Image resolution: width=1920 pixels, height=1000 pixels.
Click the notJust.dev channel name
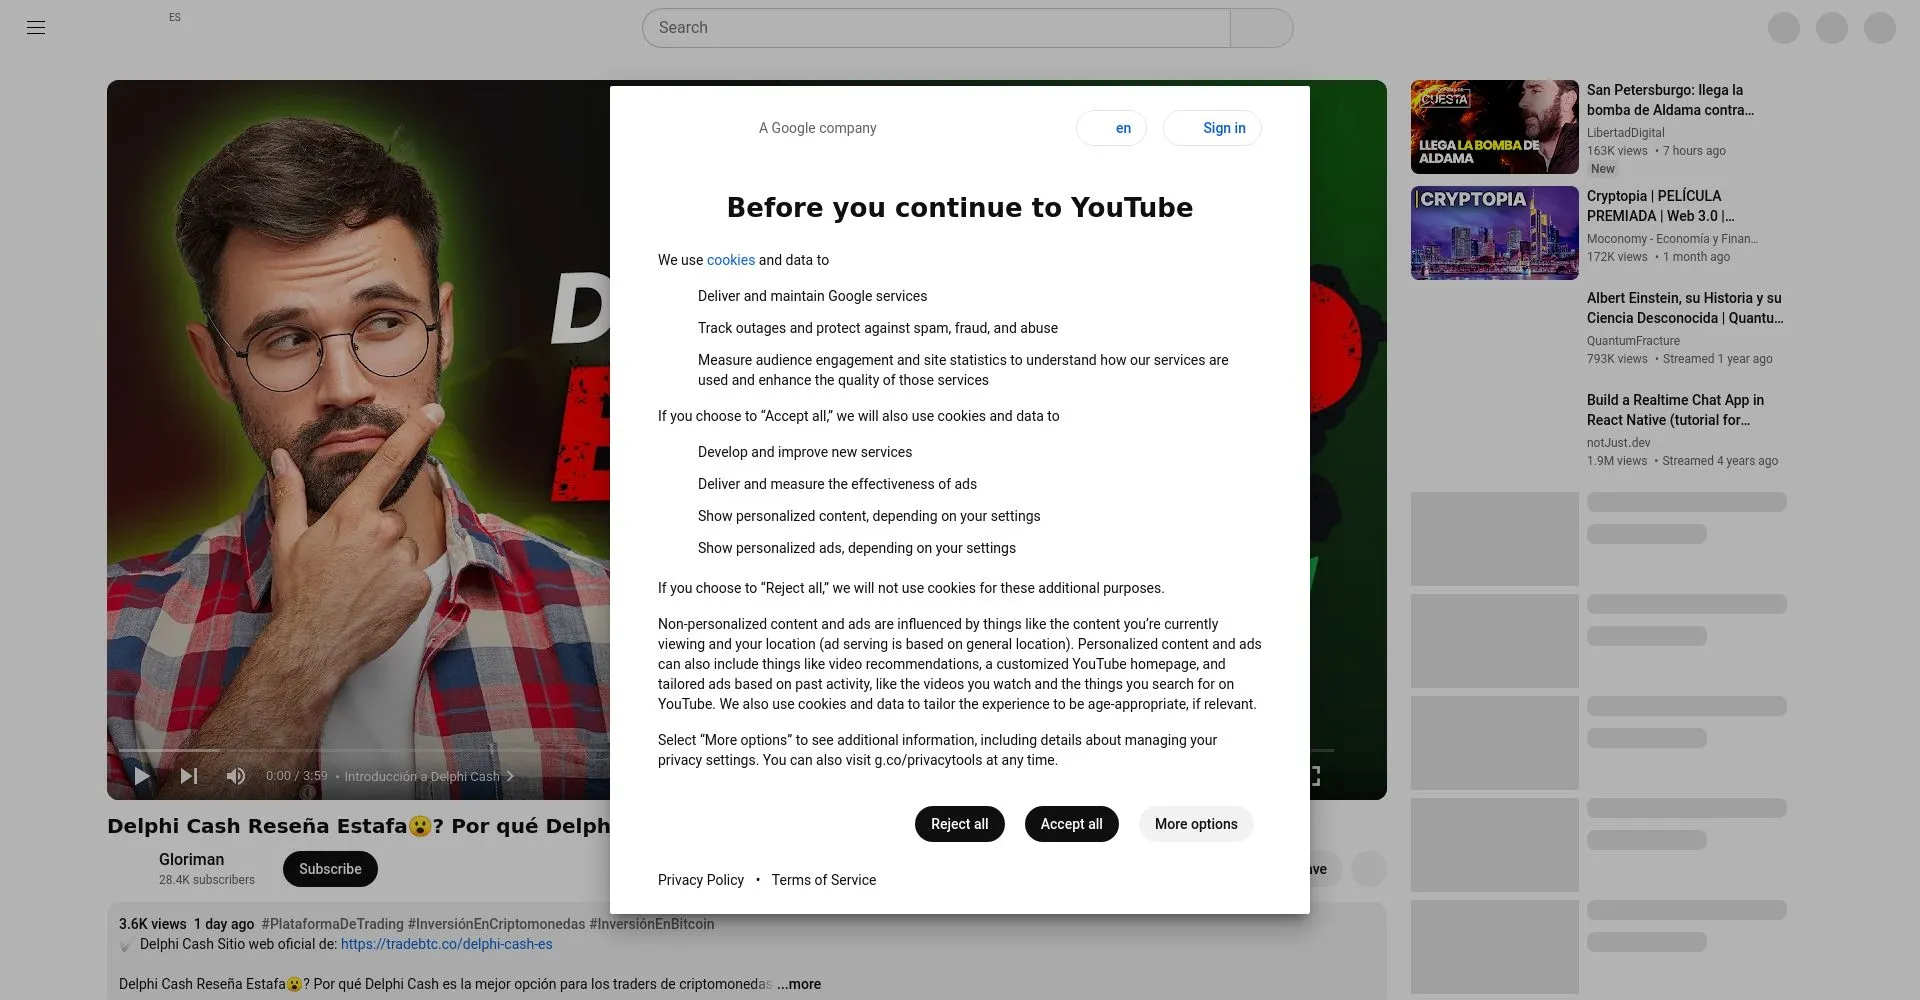1618,443
